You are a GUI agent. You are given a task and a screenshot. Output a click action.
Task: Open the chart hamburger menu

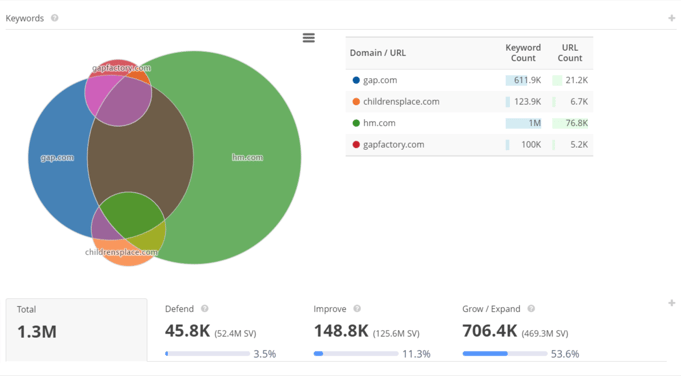pyautogui.click(x=308, y=38)
